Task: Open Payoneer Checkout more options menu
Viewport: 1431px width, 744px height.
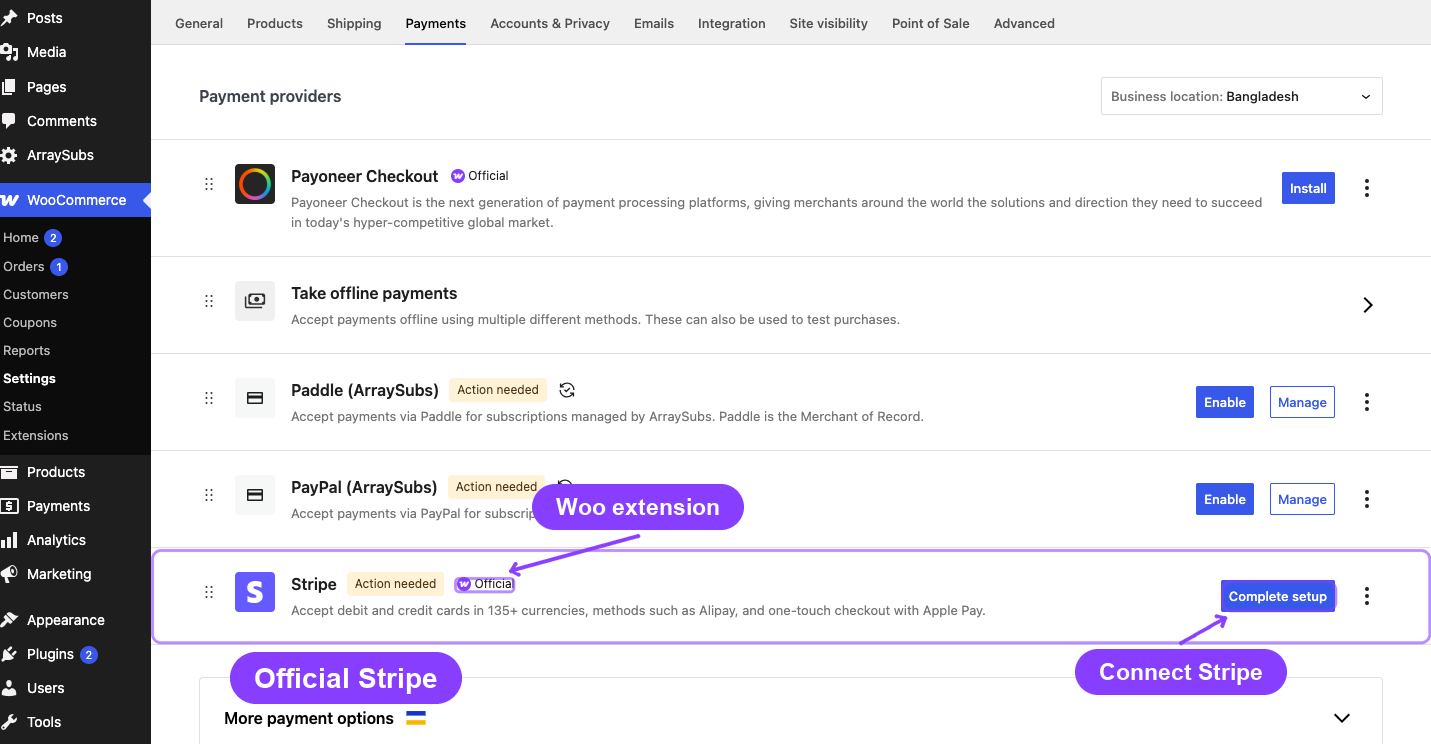Action: point(1367,188)
